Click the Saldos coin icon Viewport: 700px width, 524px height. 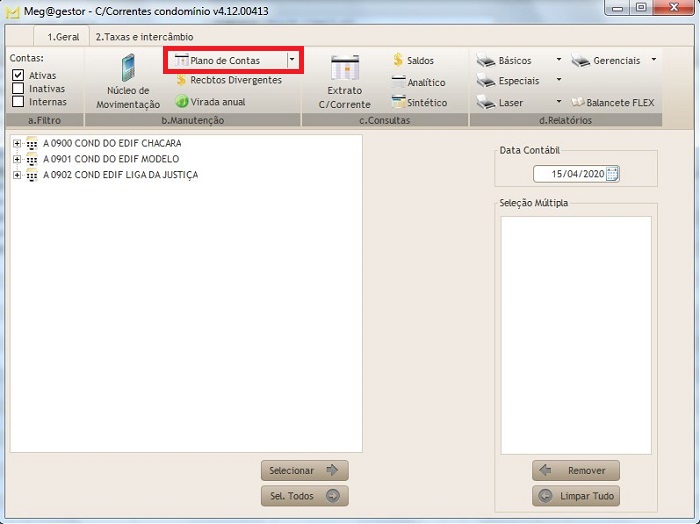398,61
